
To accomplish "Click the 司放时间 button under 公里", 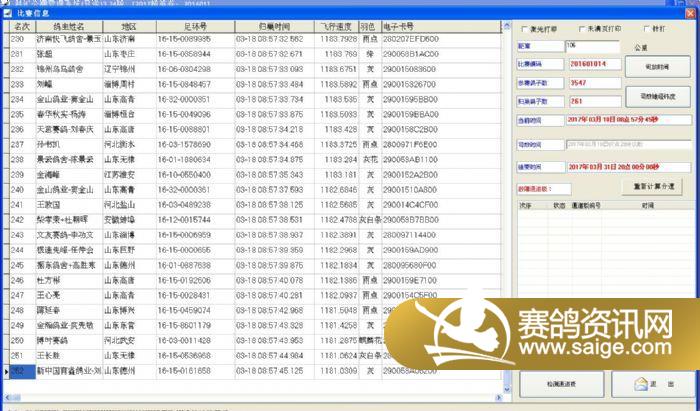I will point(658,67).
